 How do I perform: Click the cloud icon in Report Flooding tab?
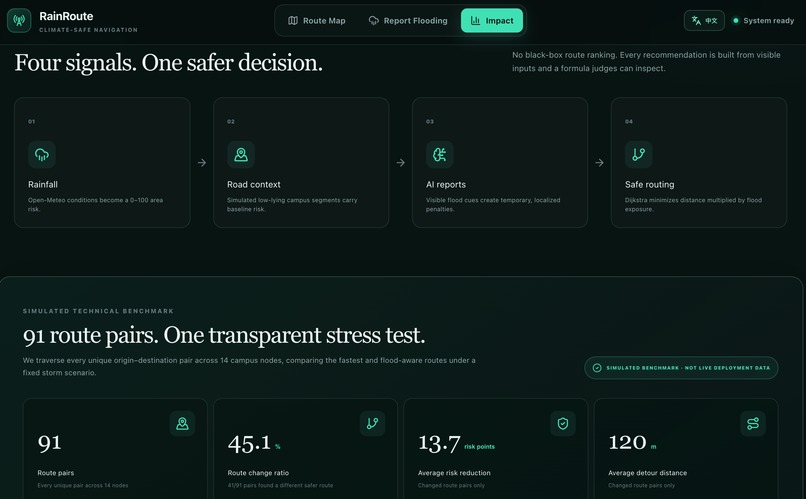click(x=374, y=21)
